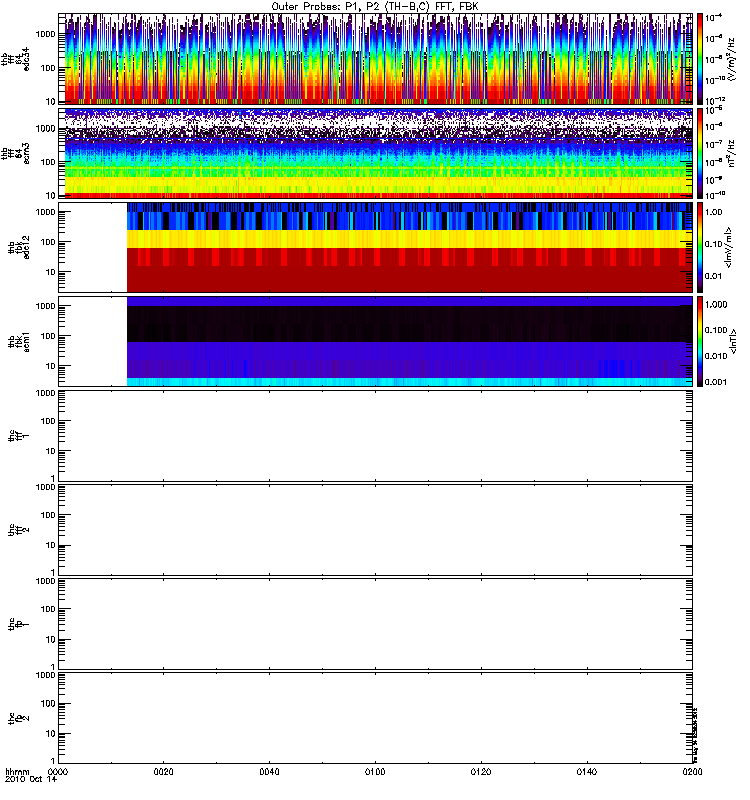
Task: Click the 'thb fff 64 scm3' y-axis label
Action: (x=16, y=154)
